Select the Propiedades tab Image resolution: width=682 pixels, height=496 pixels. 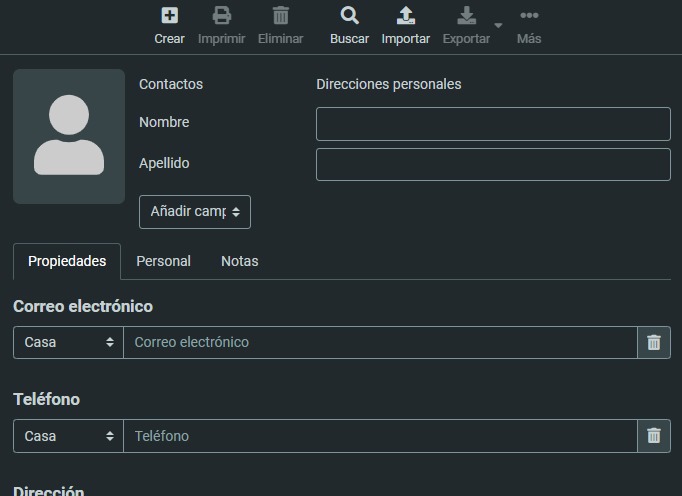coord(67,261)
